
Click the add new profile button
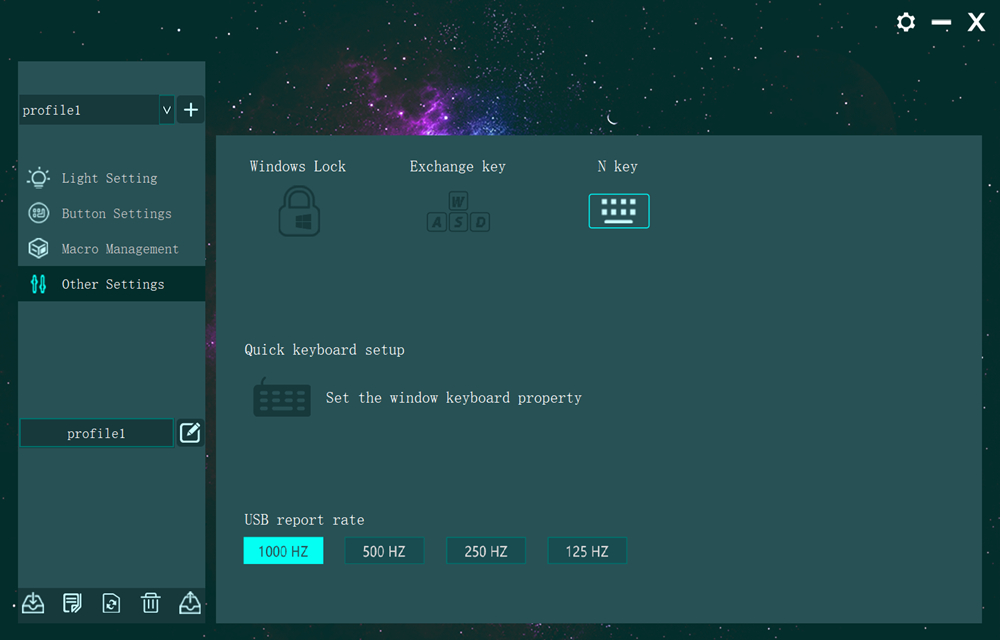[190, 110]
